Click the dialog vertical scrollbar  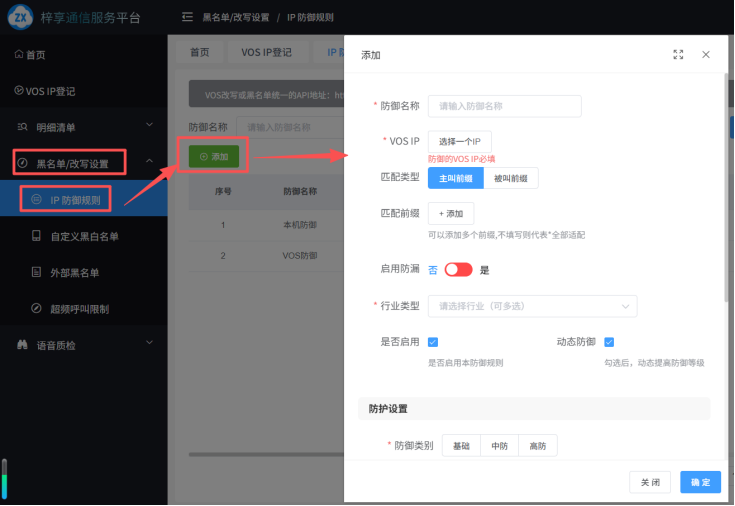click(727, 188)
